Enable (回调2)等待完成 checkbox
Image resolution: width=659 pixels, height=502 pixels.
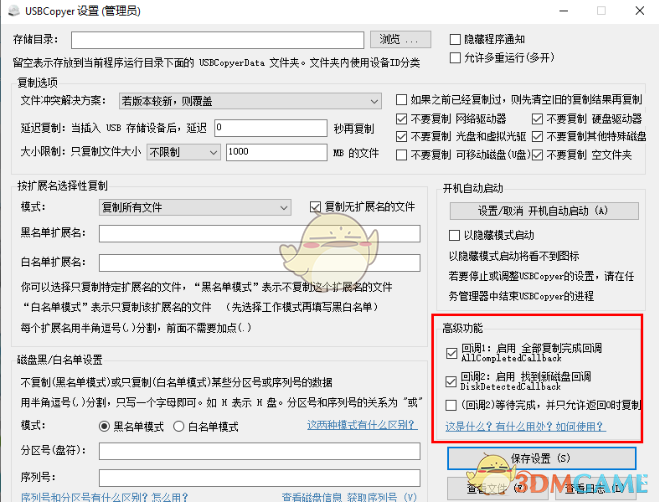pyautogui.click(x=451, y=405)
